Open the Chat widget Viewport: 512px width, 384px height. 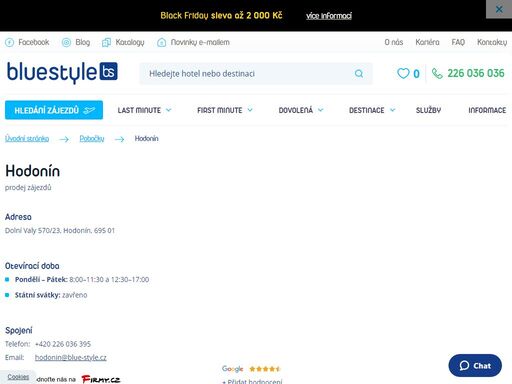(x=475, y=366)
